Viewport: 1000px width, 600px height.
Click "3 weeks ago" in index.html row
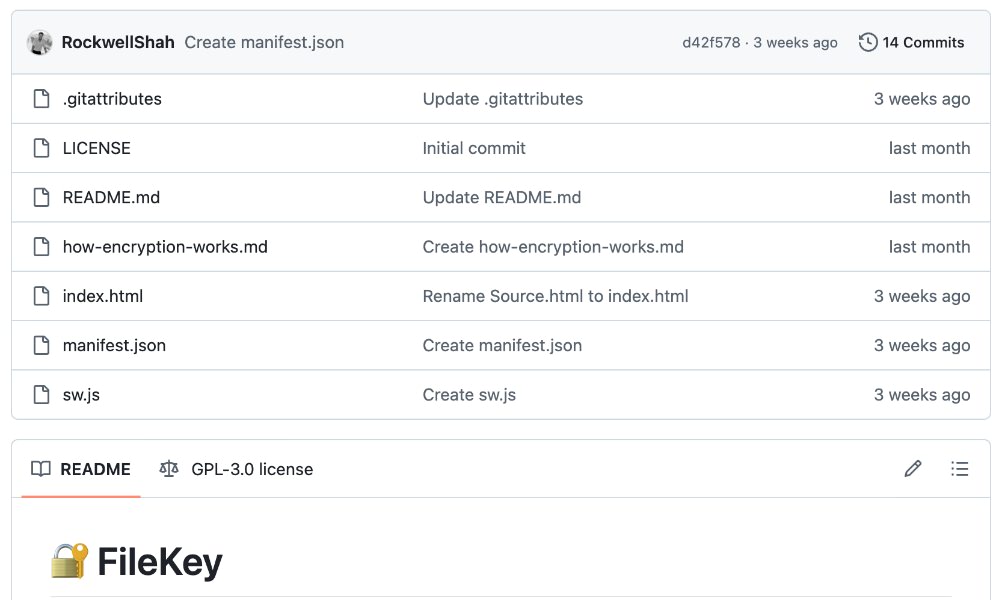(x=922, y=296)
